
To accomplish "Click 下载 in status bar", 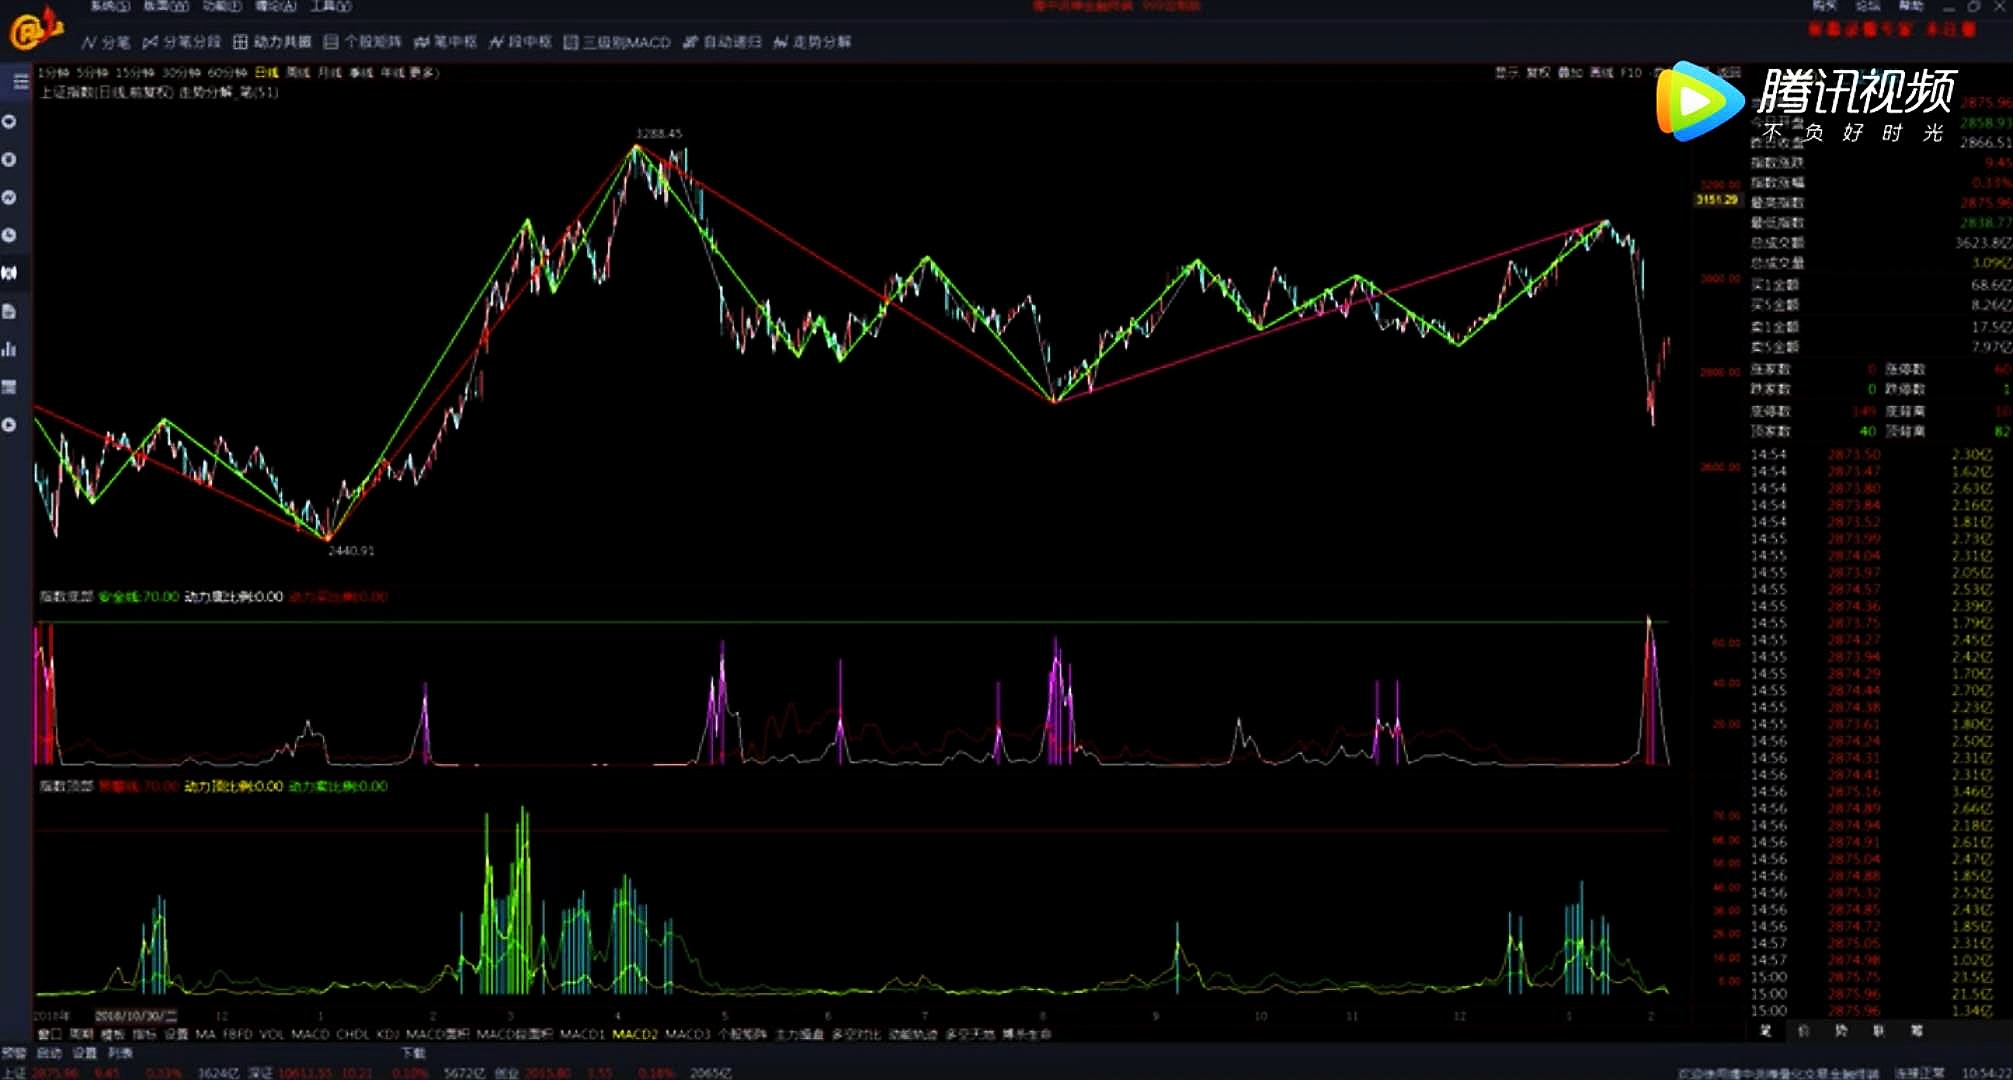I will click(413, 1053).
